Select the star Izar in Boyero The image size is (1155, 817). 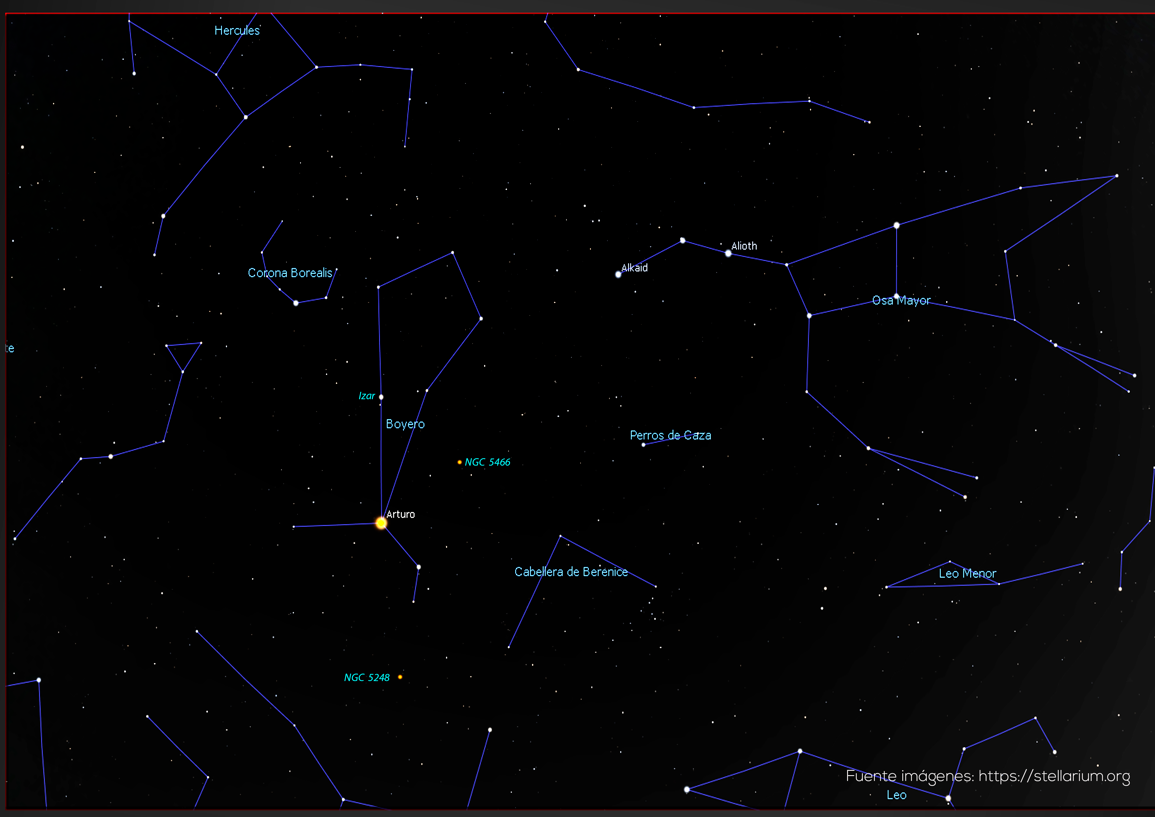381,397
